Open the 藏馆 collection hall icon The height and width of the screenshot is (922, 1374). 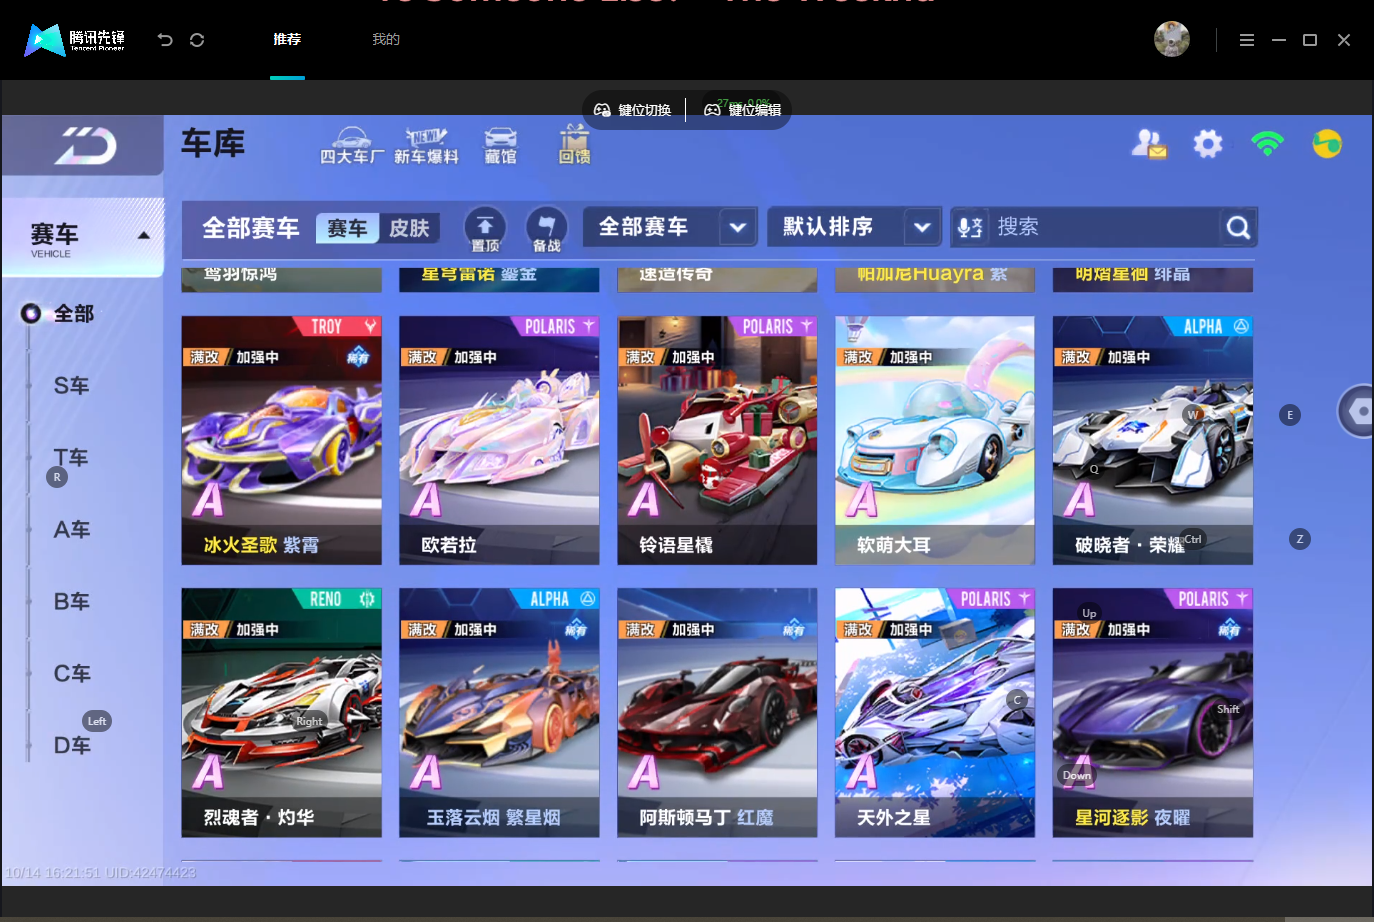pyautogui.click(x=500, y=145)
